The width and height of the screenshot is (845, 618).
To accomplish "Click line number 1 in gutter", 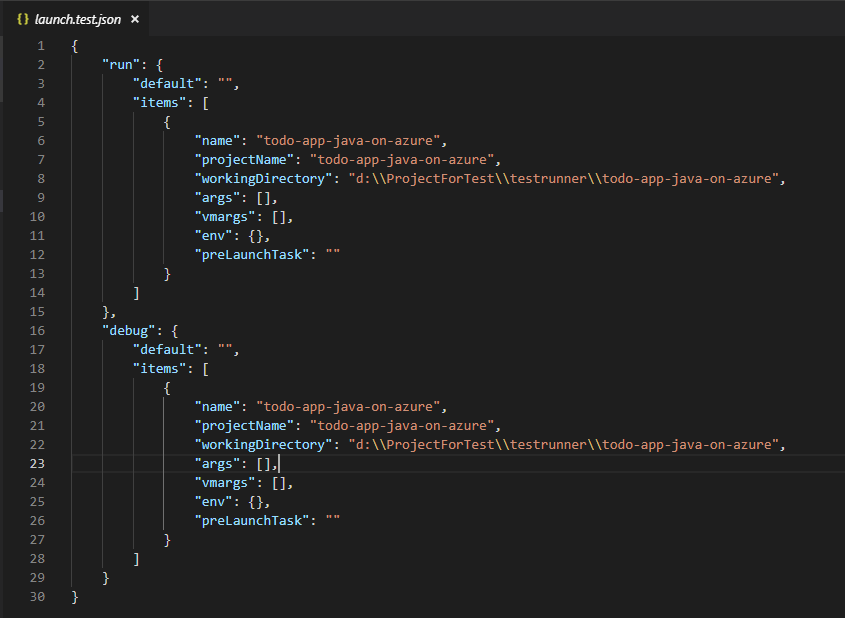I will (41, 46).
